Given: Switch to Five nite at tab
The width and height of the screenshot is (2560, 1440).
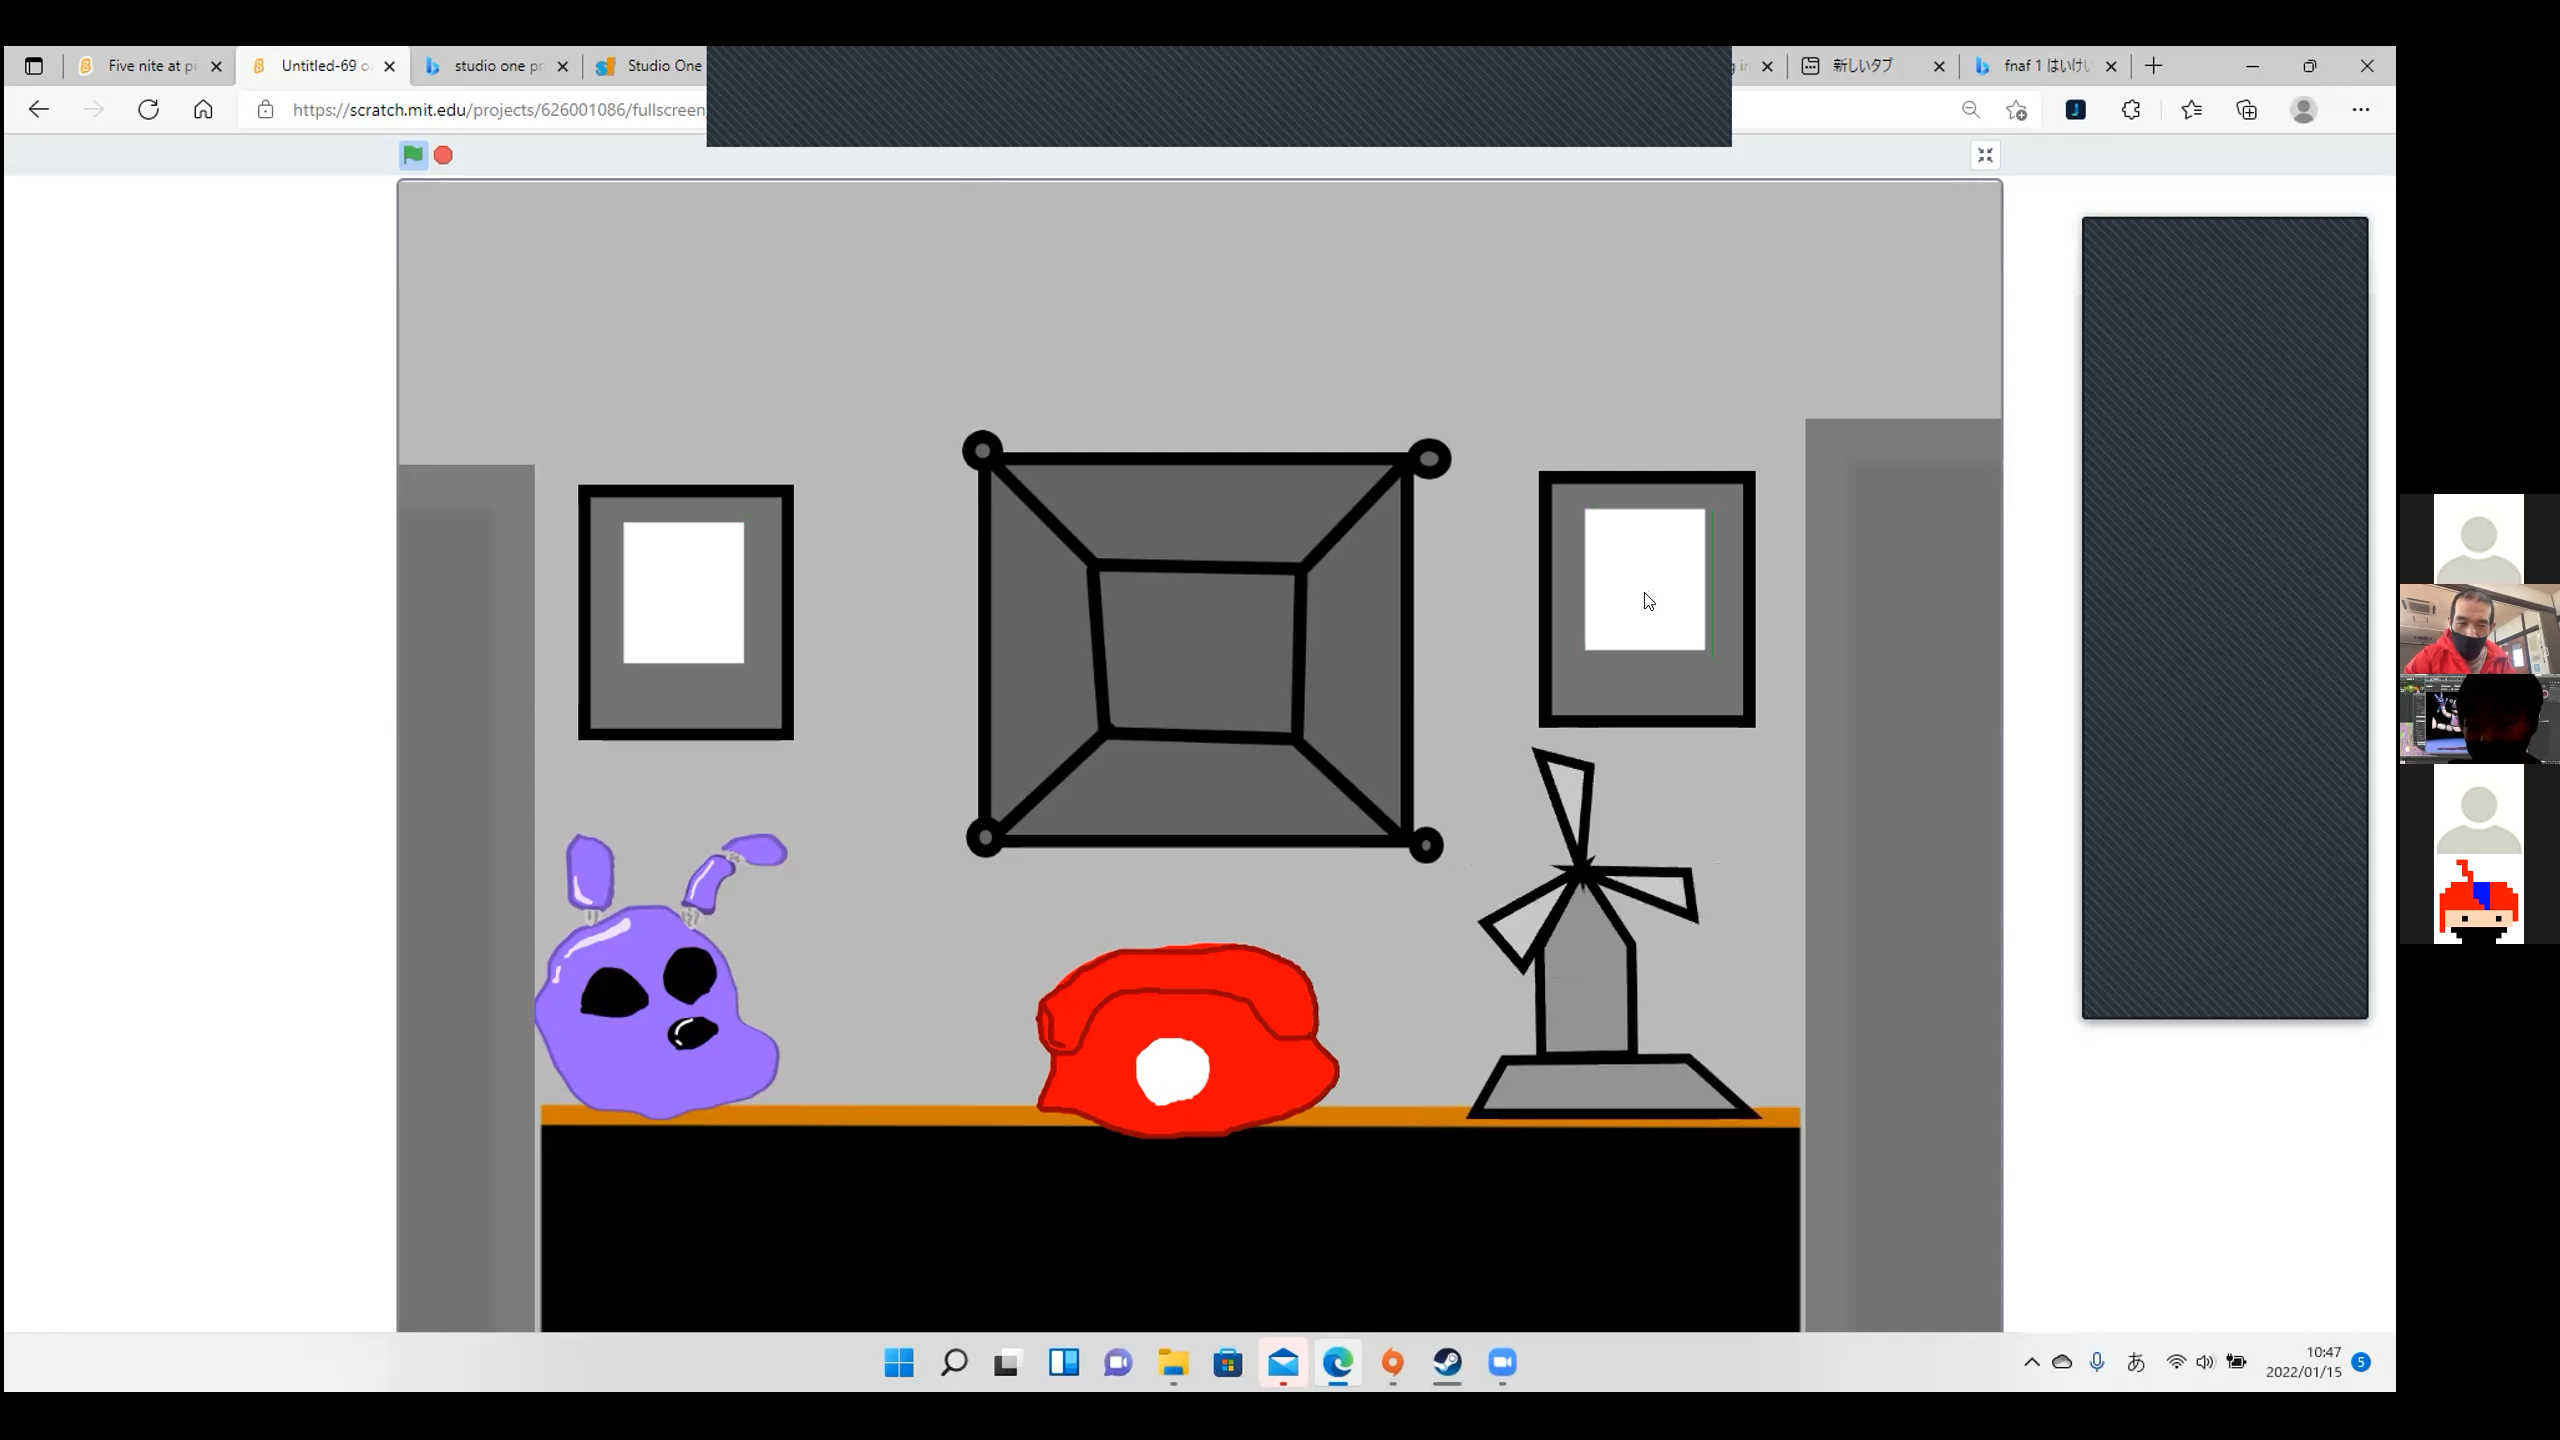Looking at the screenshot, I should (x=150, y=66).
